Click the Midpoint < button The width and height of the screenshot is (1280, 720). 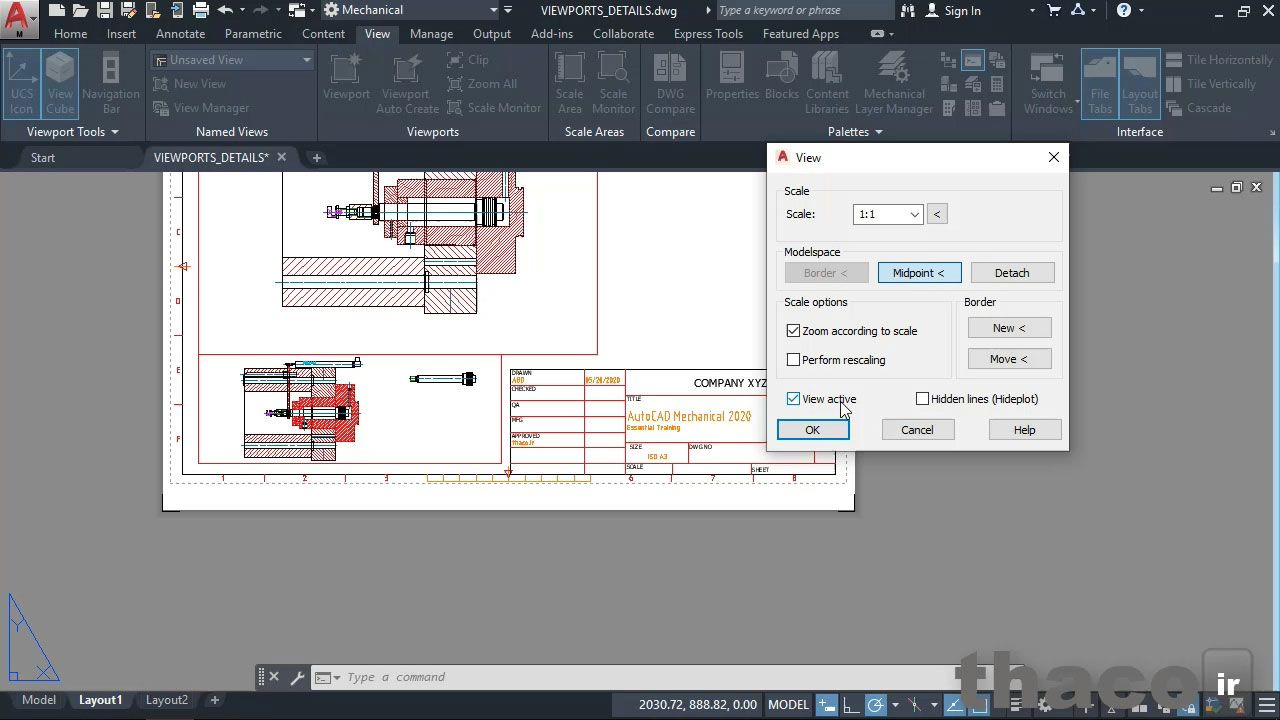point(919,273)
